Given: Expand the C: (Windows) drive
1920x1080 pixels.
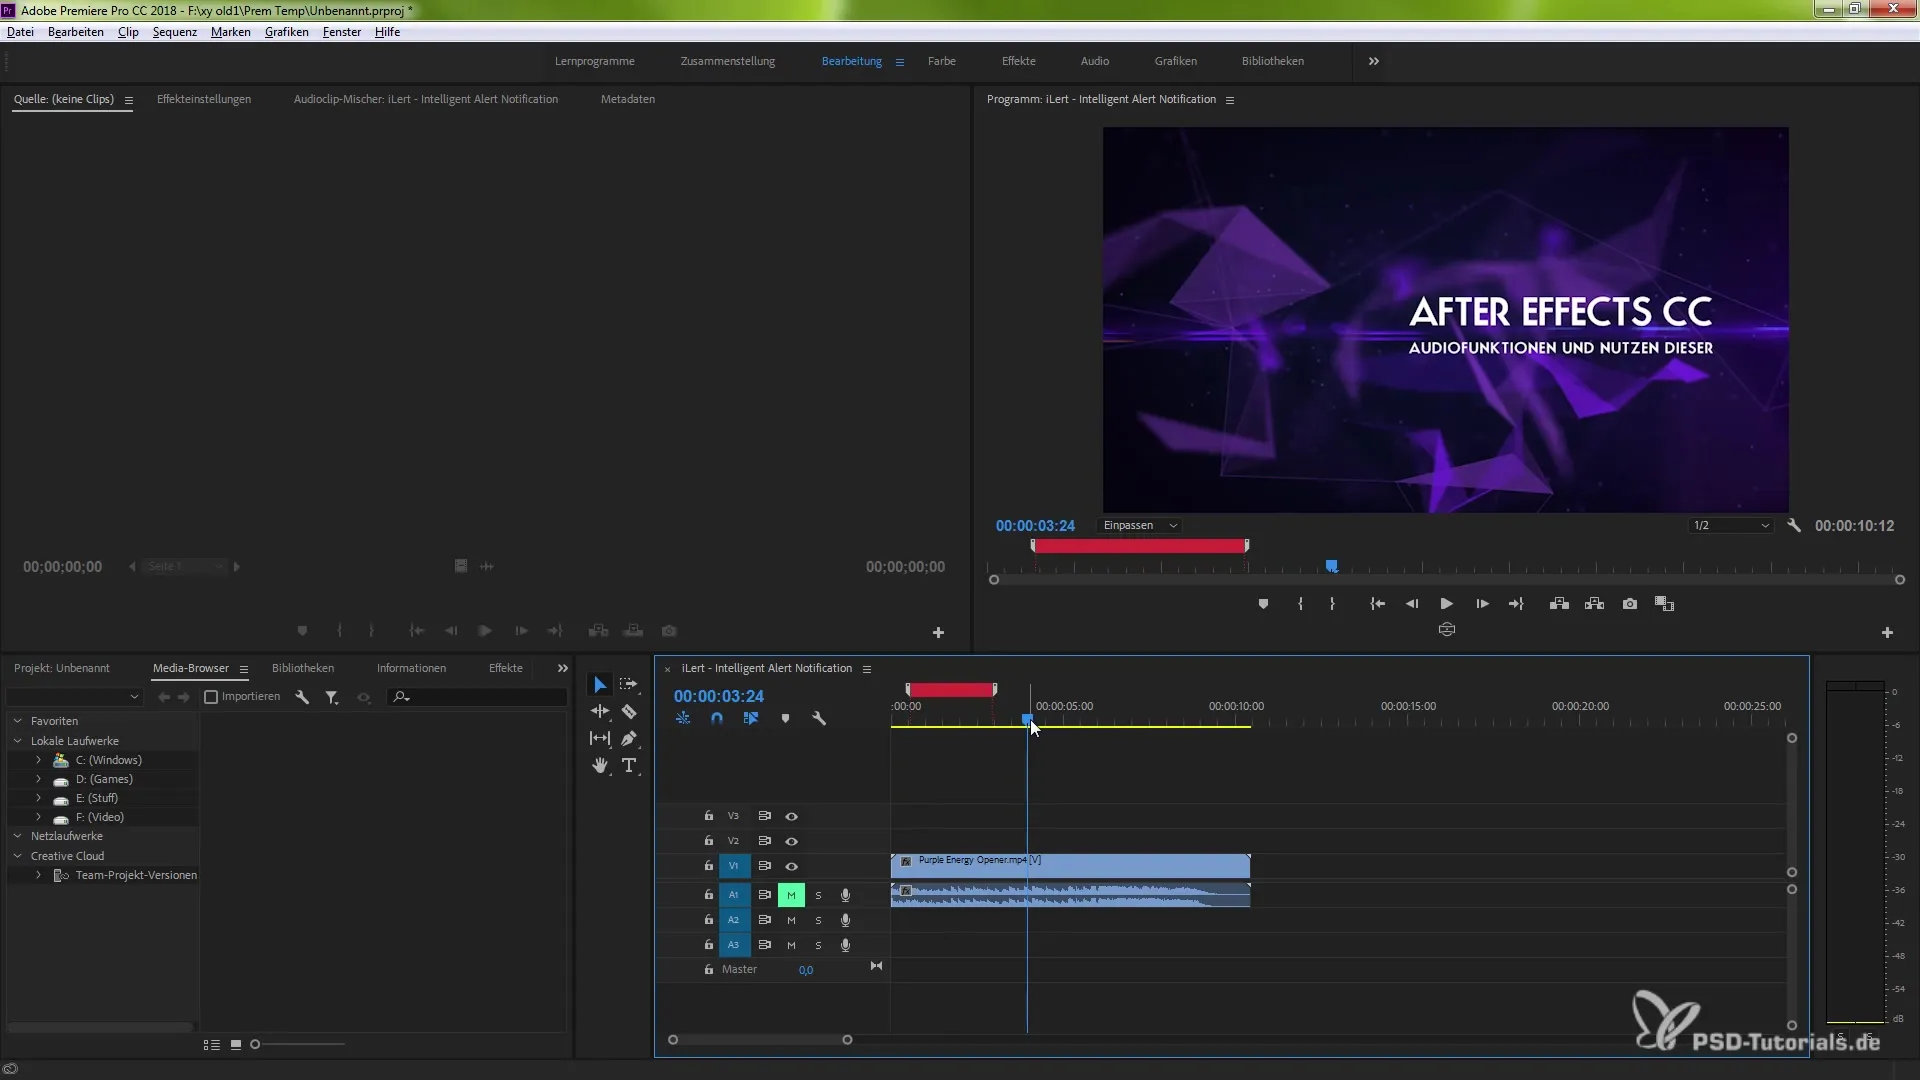Looking at the screenshot, I should (x=38, y=760).
